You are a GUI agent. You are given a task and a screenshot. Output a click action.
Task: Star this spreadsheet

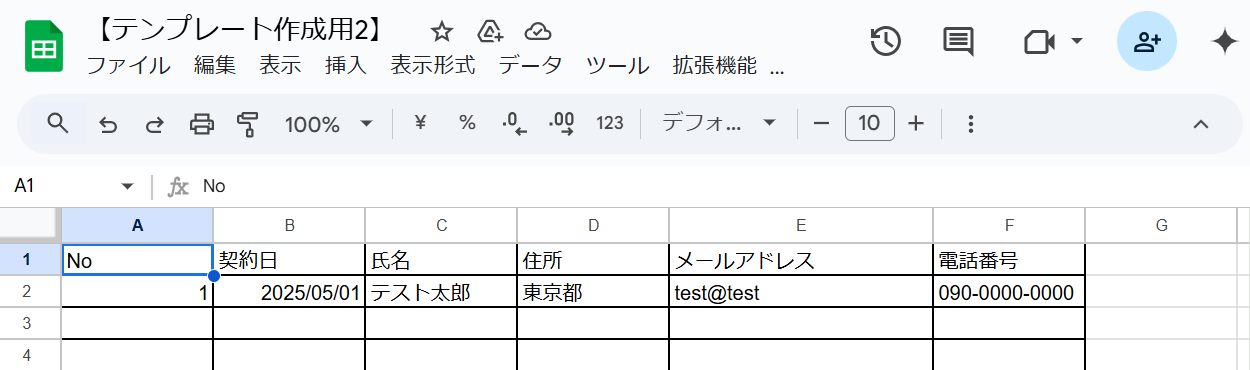(x=441, y=31)
